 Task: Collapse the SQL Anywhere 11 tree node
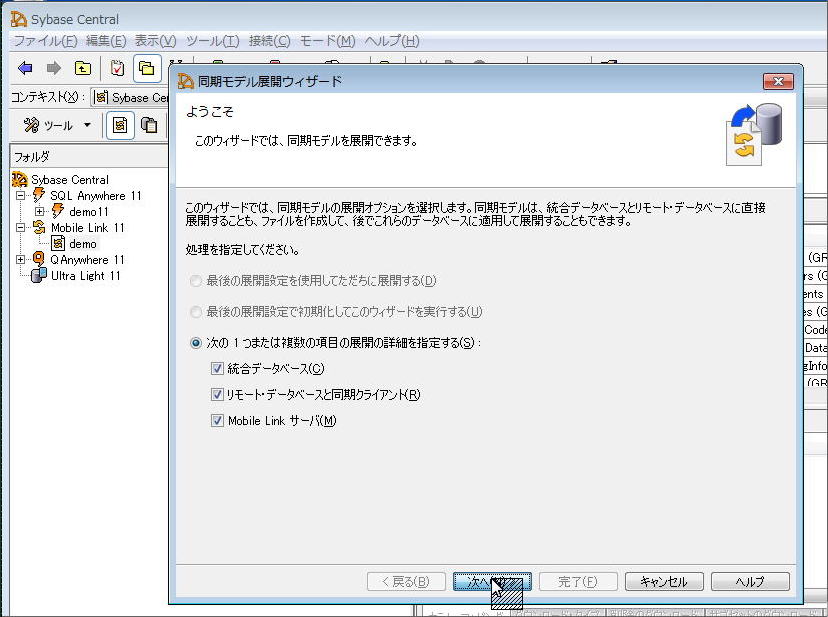tap(21, 196)
